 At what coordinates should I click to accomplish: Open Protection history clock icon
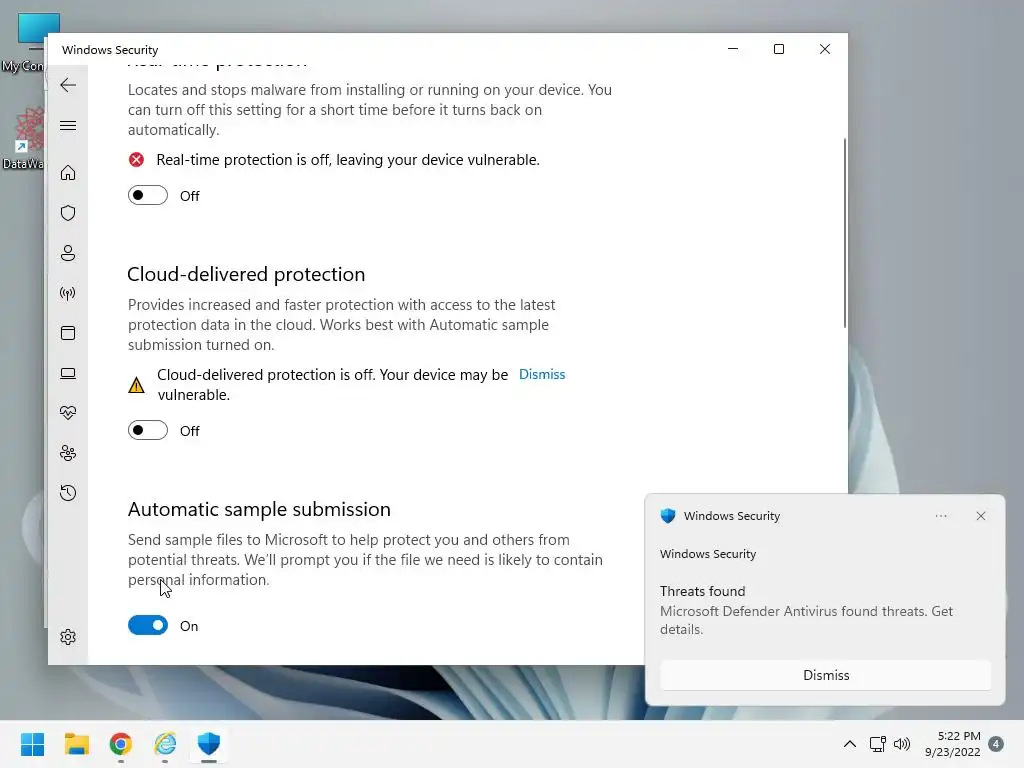point(68,493)
